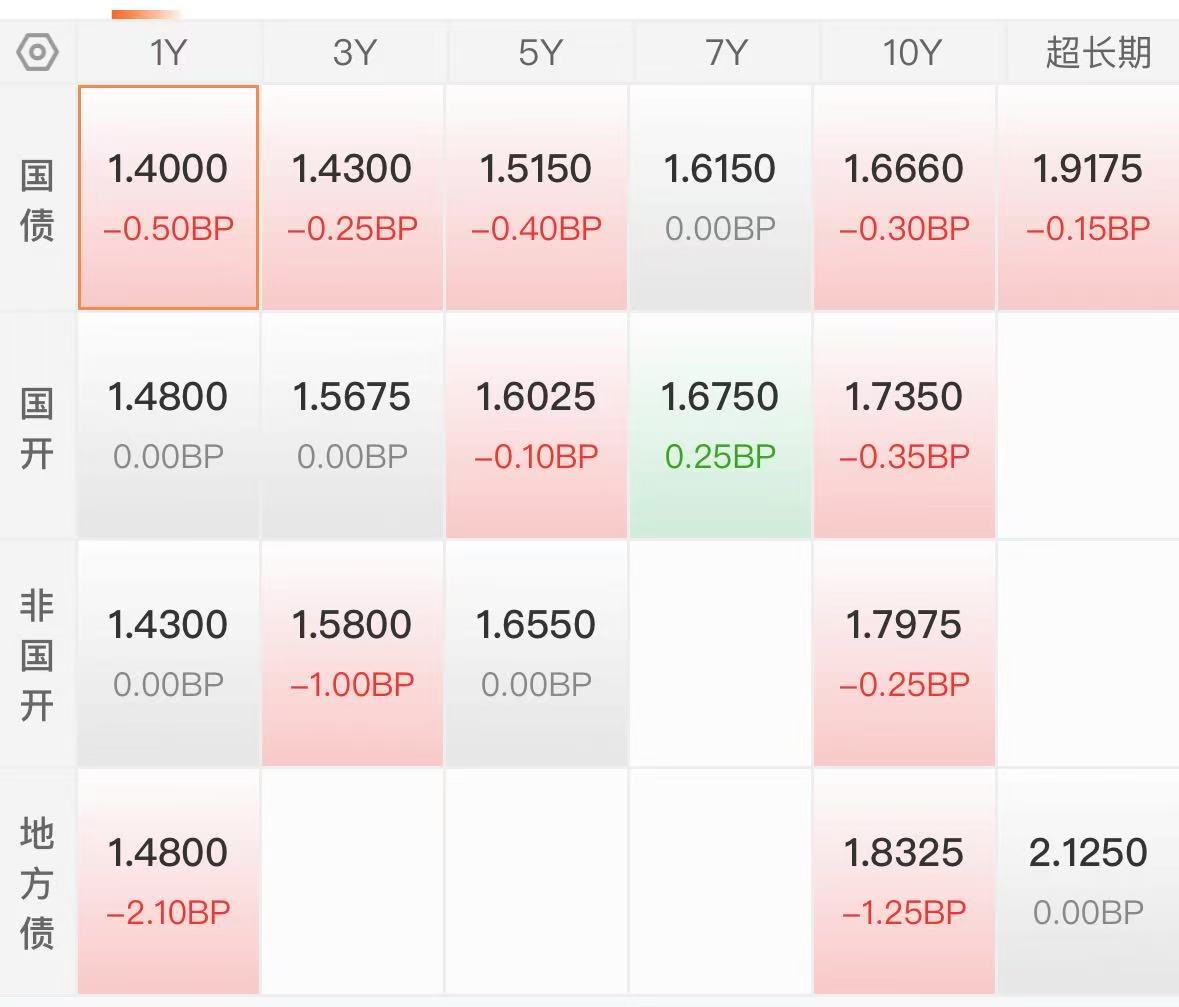The height and width of the screenshot is (1007, 1179).
Task: Select the 5Y column header
Action: (x=538, y=53)
